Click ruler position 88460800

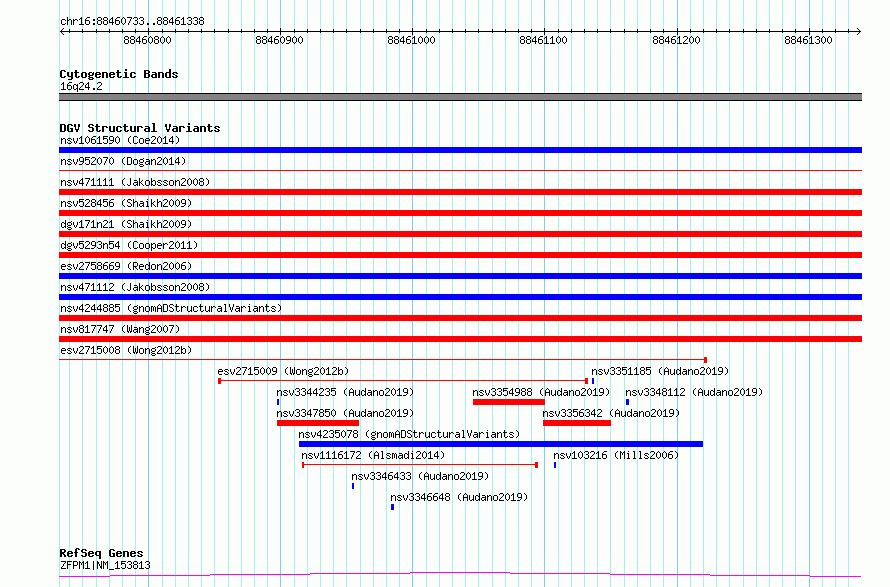(147, 40)
